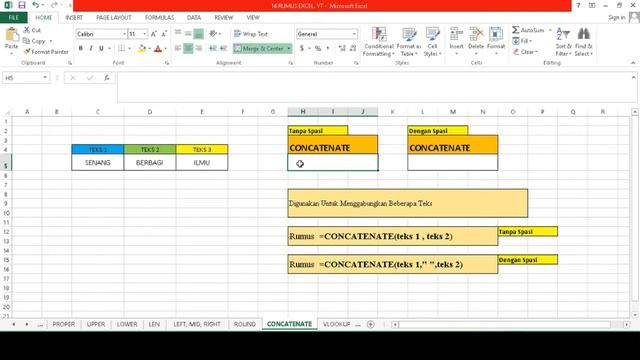
Task: Click the Sign in link
Action: coord(617,17)
